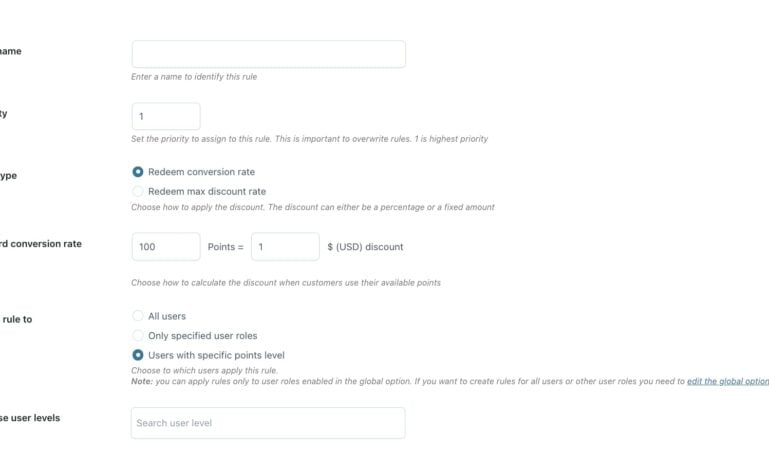
Task: Choose the All users radio circle
Action: [138, 316]
